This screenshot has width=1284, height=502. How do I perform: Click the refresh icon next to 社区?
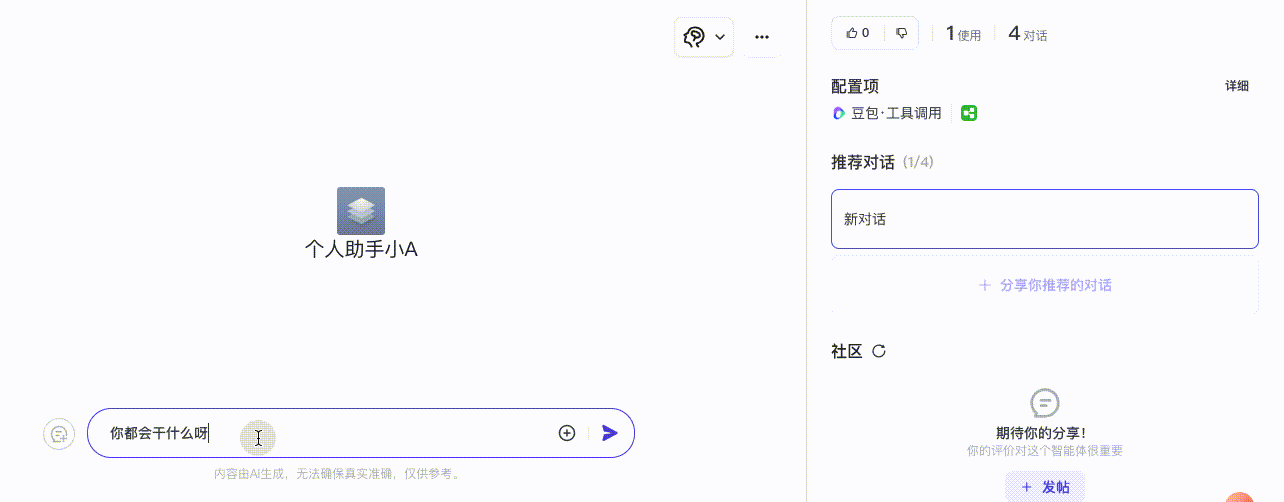point(879,351)
